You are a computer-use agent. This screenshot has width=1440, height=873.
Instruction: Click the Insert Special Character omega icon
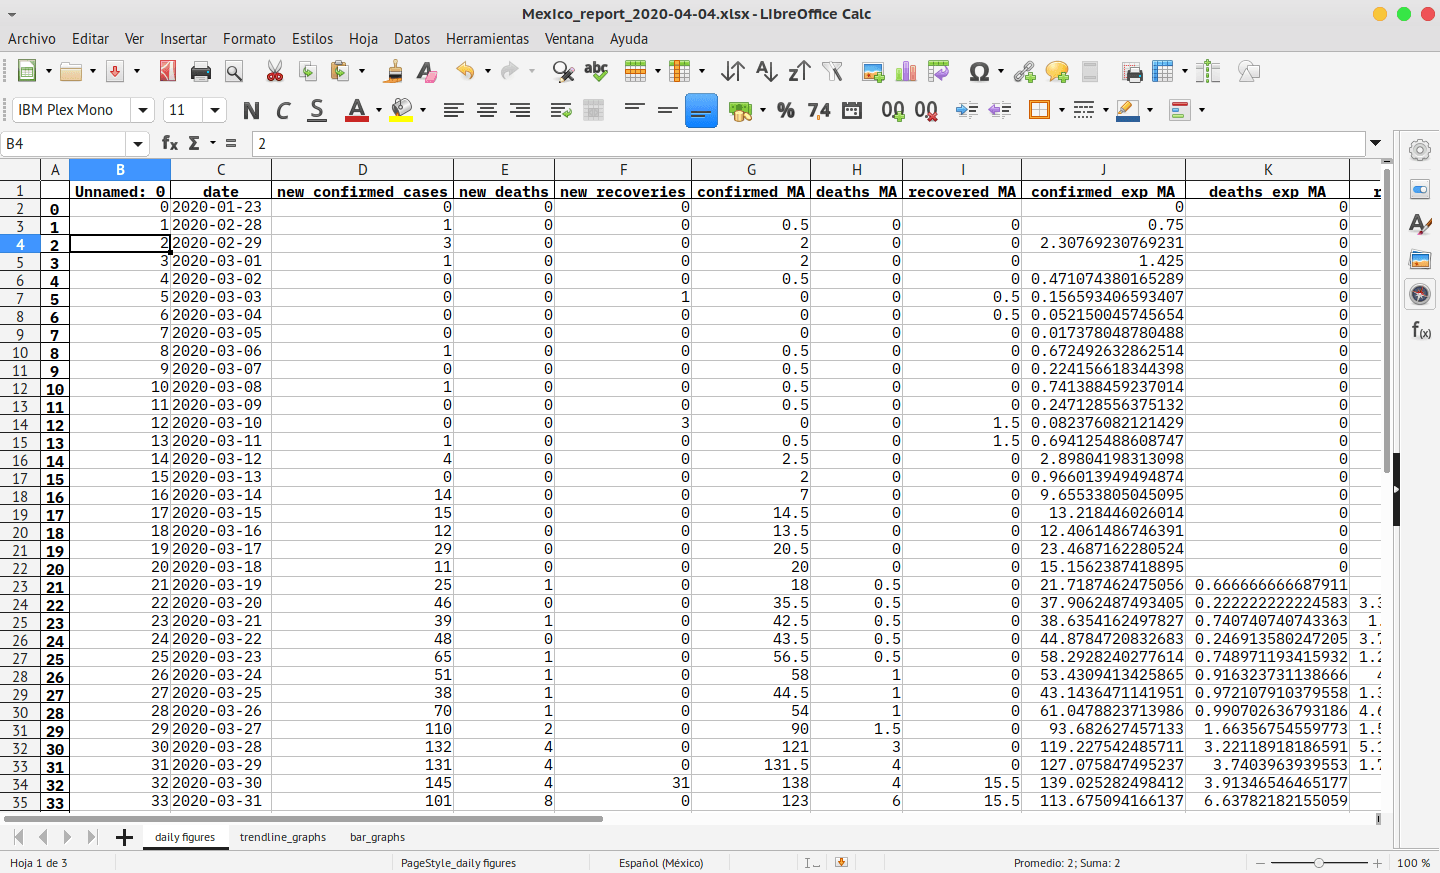979,72
